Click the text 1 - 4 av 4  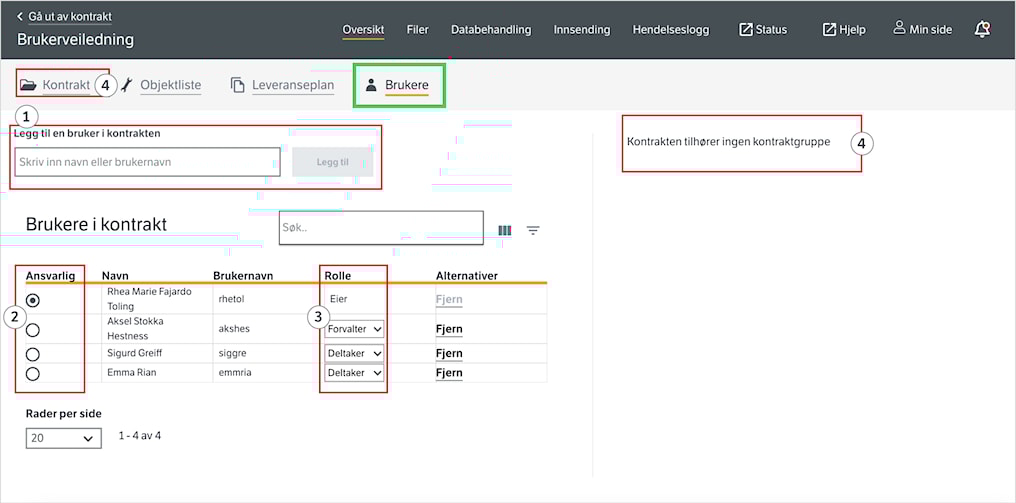pos(139,436)
